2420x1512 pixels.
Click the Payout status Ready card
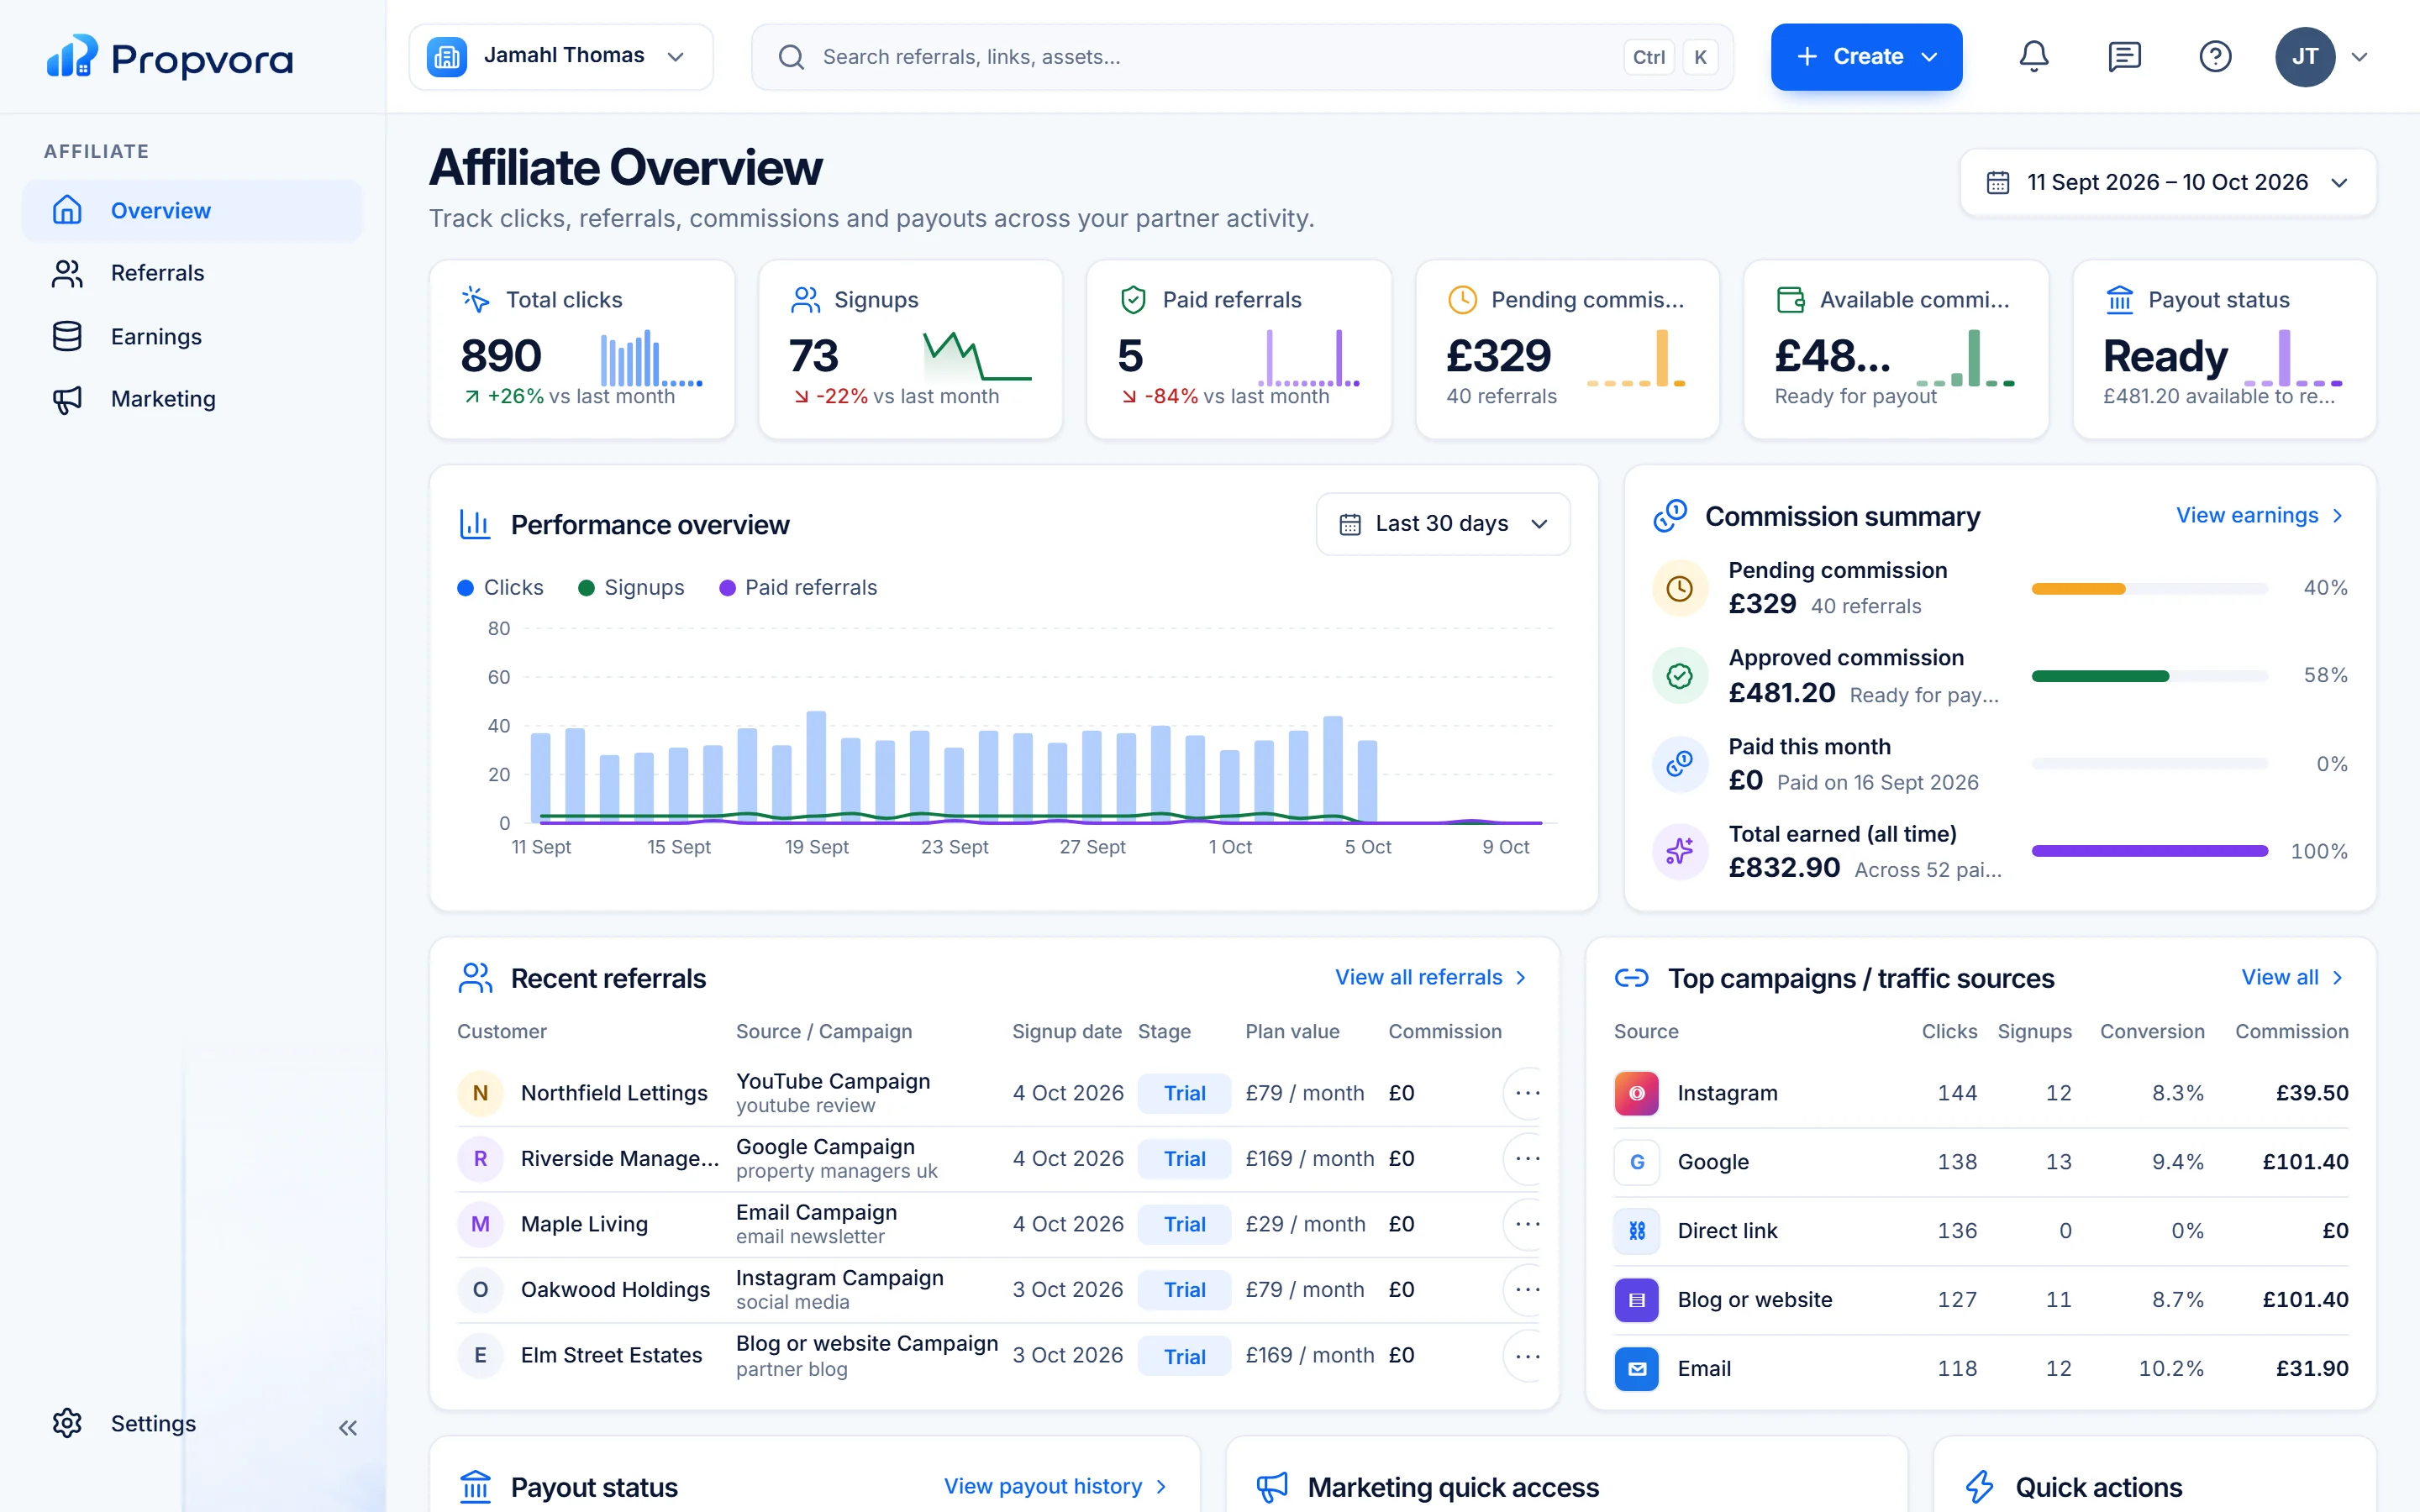[2224, 349]
